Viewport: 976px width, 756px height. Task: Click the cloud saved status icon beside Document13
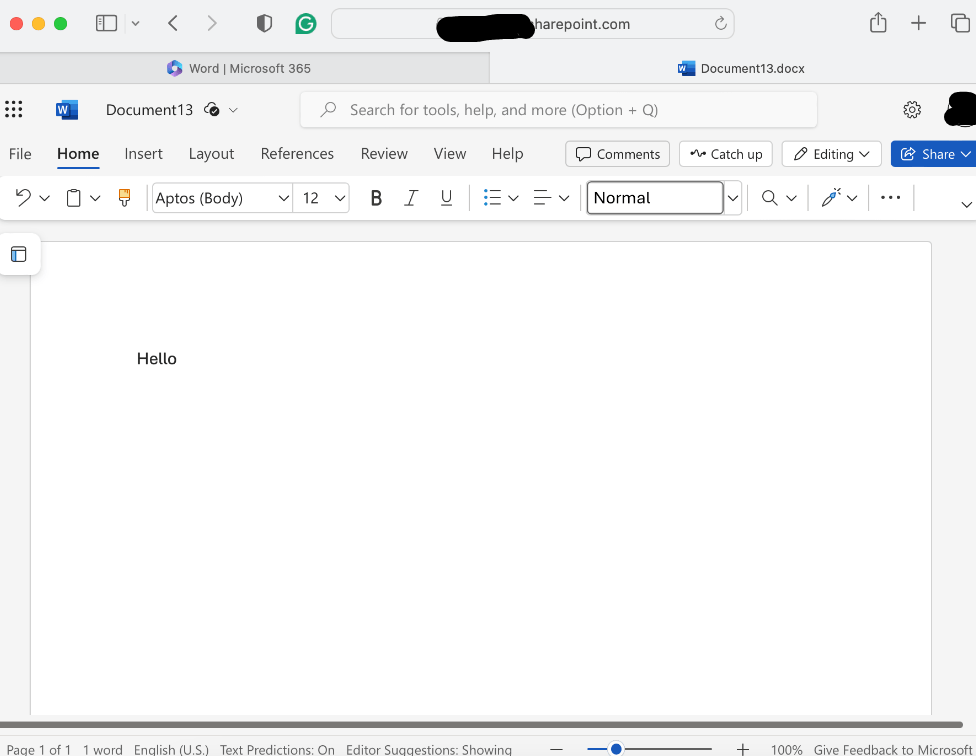click(x=212, y=110)
